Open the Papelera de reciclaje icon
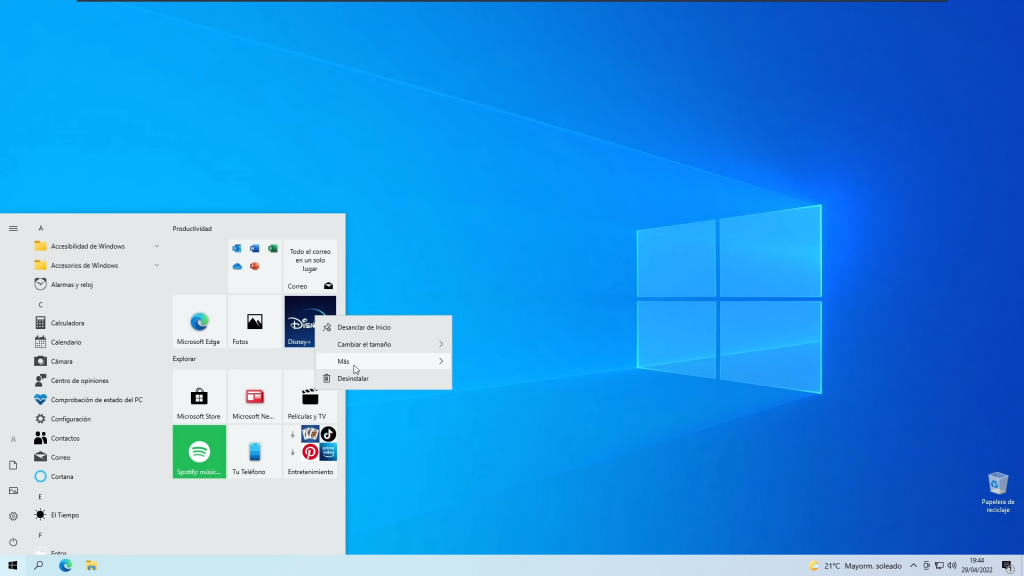The height and width of the screenshot is (576, 1024). (x=997, y=490)
